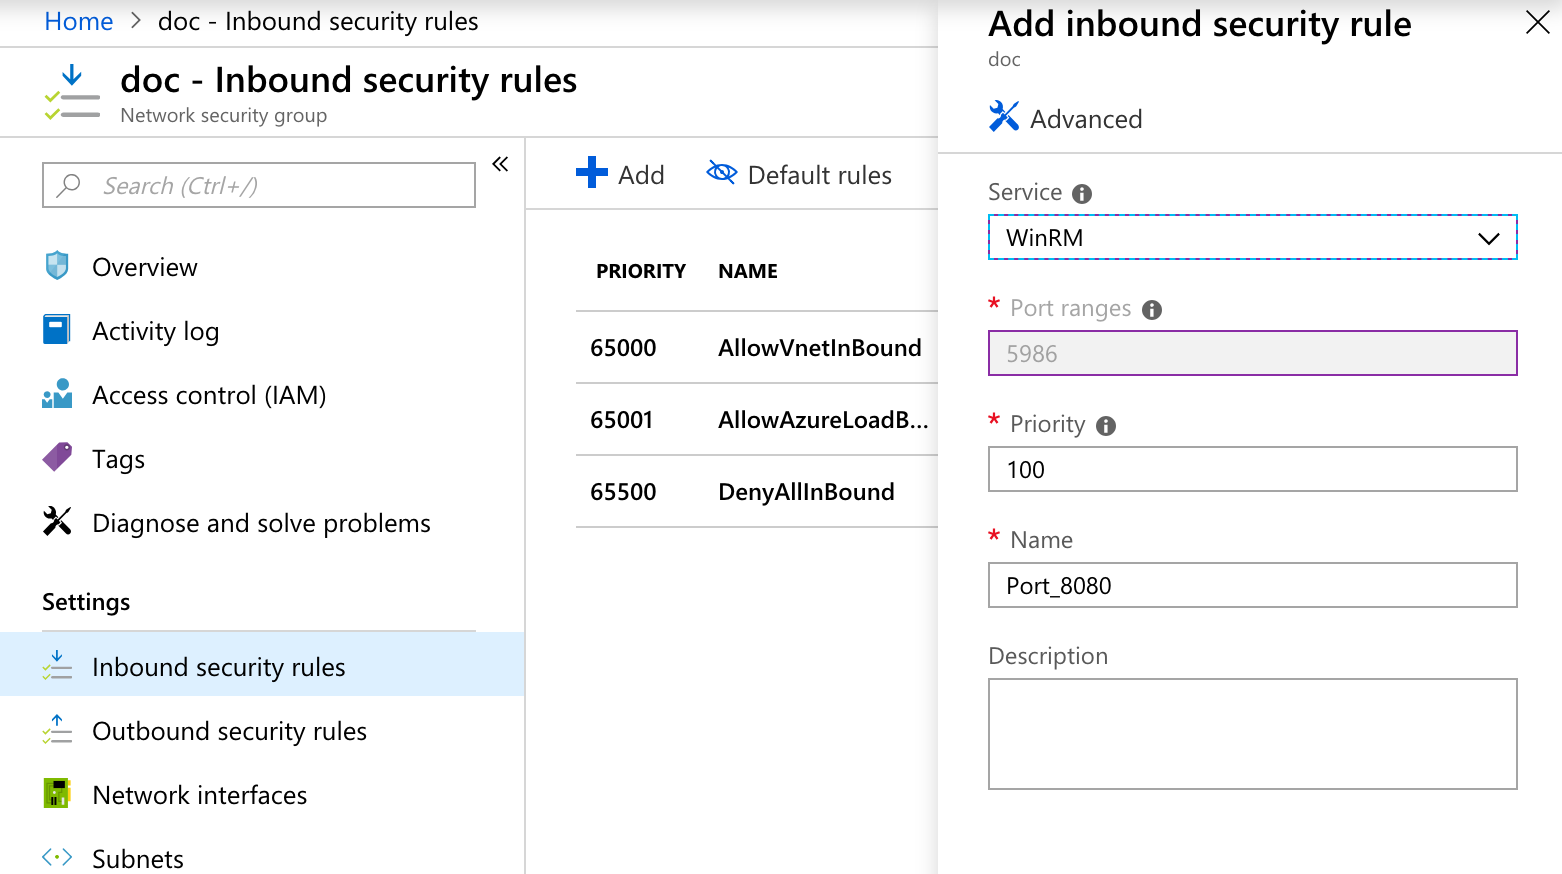Viewport: 1562px width, 874px height.
Task: Click the Default rules button
Action: (x=799, y=174)
